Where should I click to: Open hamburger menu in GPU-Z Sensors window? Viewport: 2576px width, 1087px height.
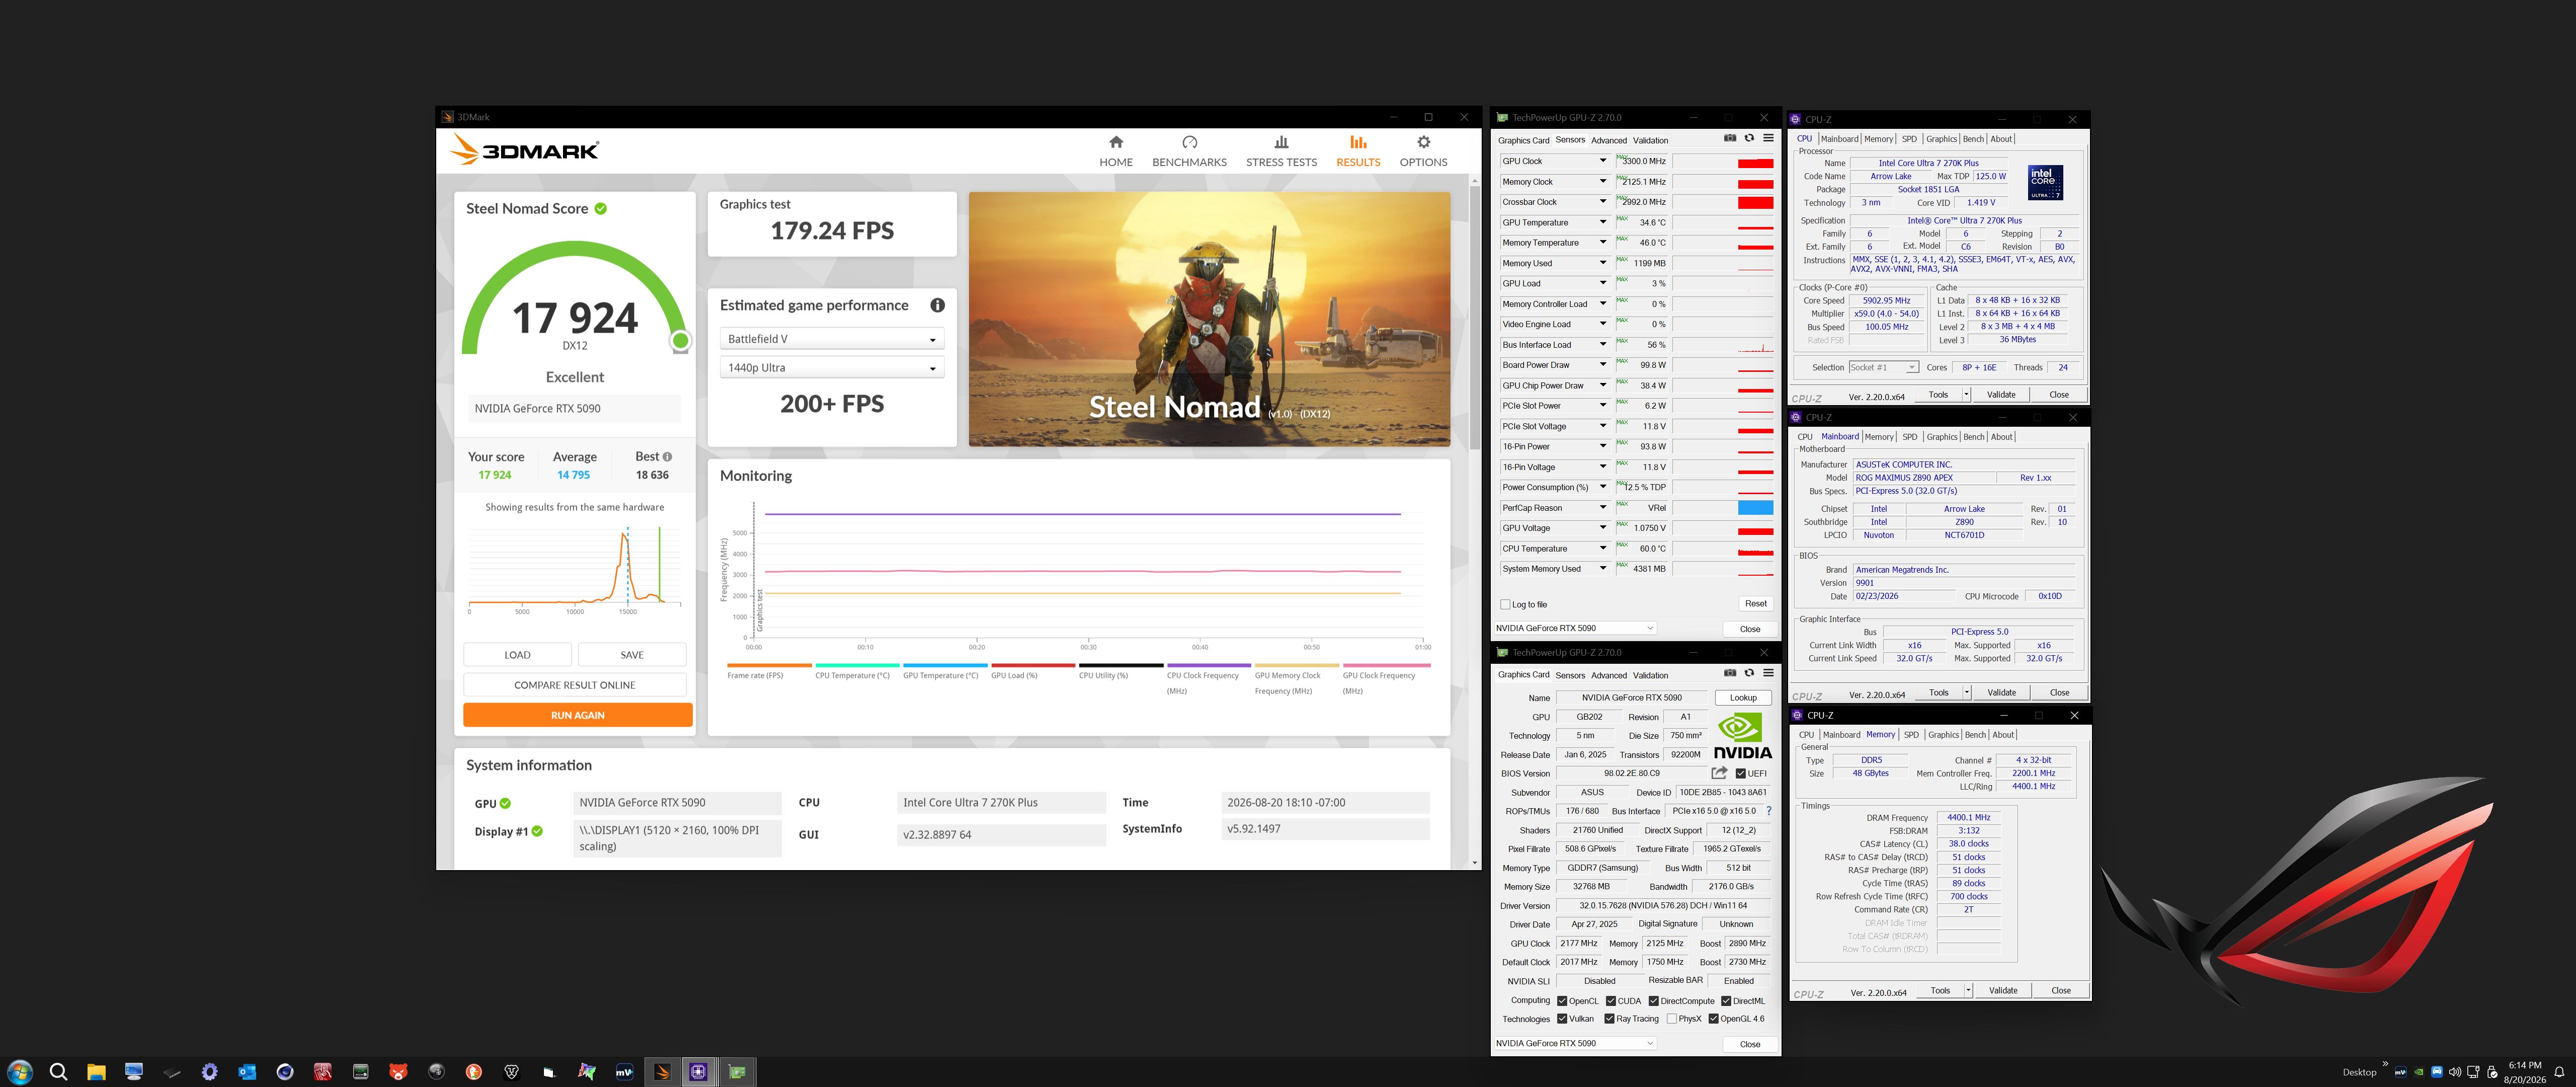(x=1768, y=139)
